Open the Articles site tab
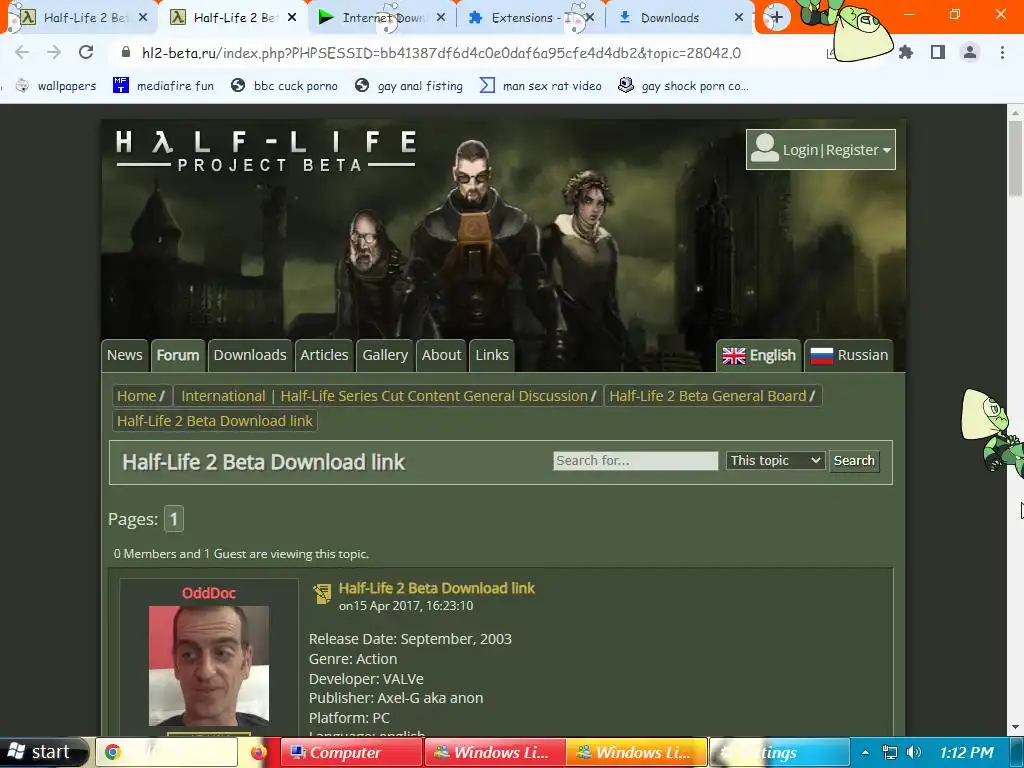The image size is (1024, 768). click(324, 355)
